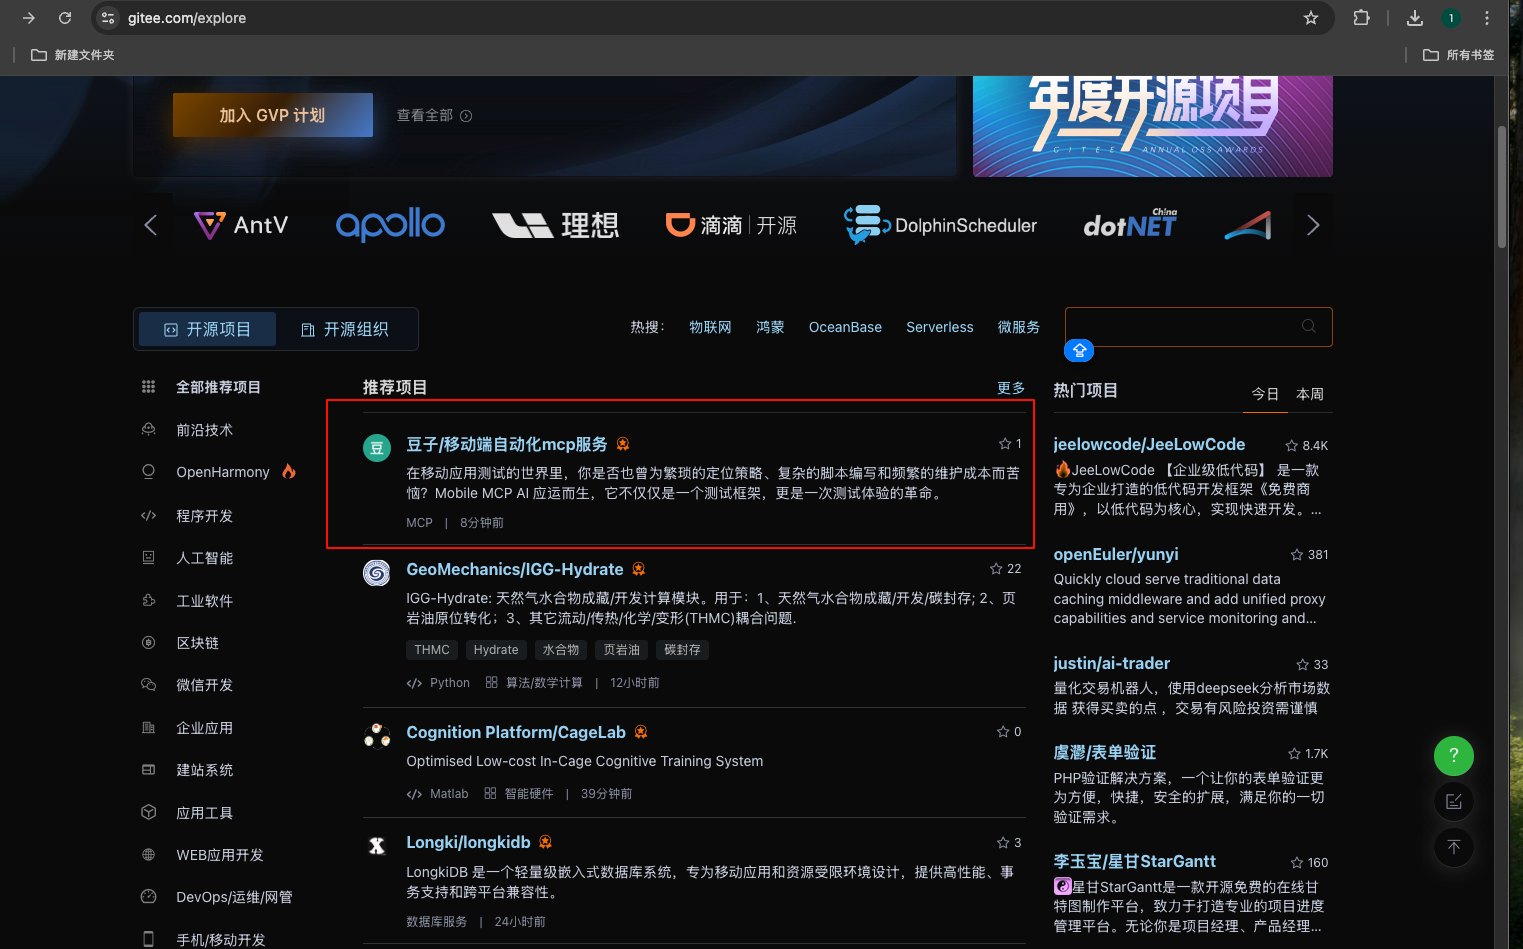Open the browser extensions puzzle icon
The width and height of the screenshot is (1523, 949).
pyautogui.click(x=1361, y=18)
